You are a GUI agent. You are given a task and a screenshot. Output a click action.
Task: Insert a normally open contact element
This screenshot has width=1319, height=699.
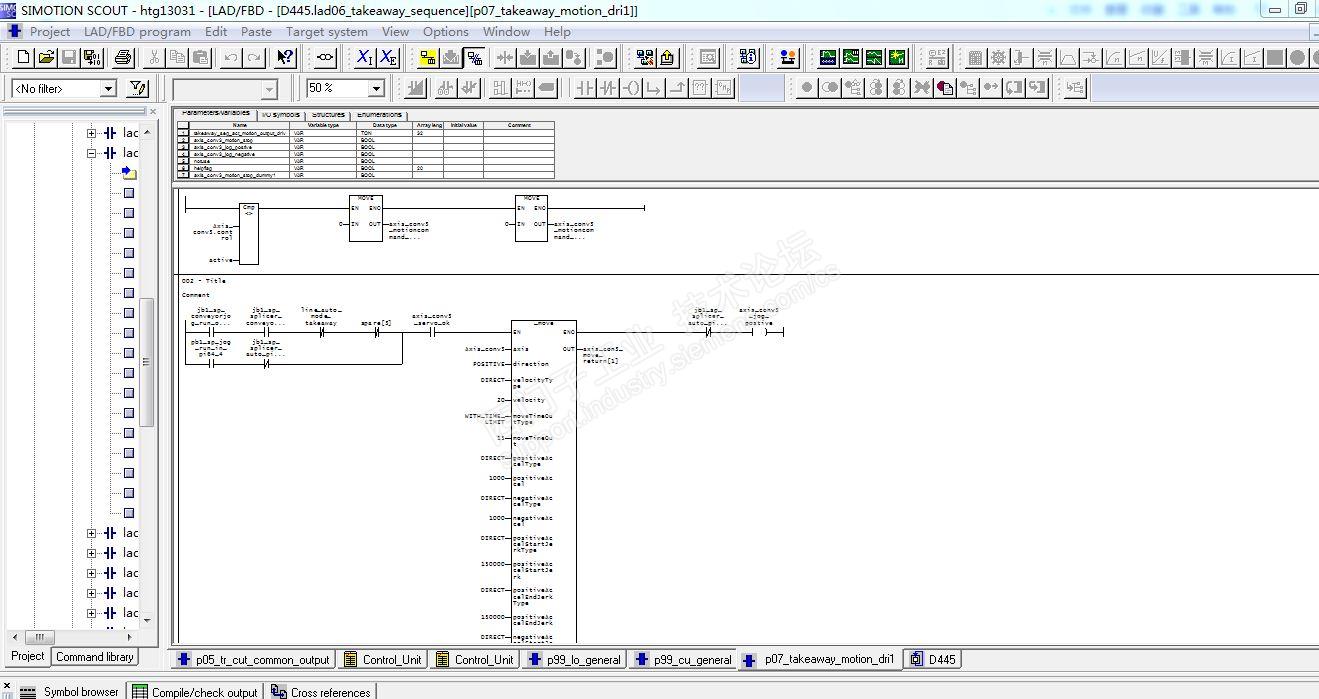pos(585,88)
